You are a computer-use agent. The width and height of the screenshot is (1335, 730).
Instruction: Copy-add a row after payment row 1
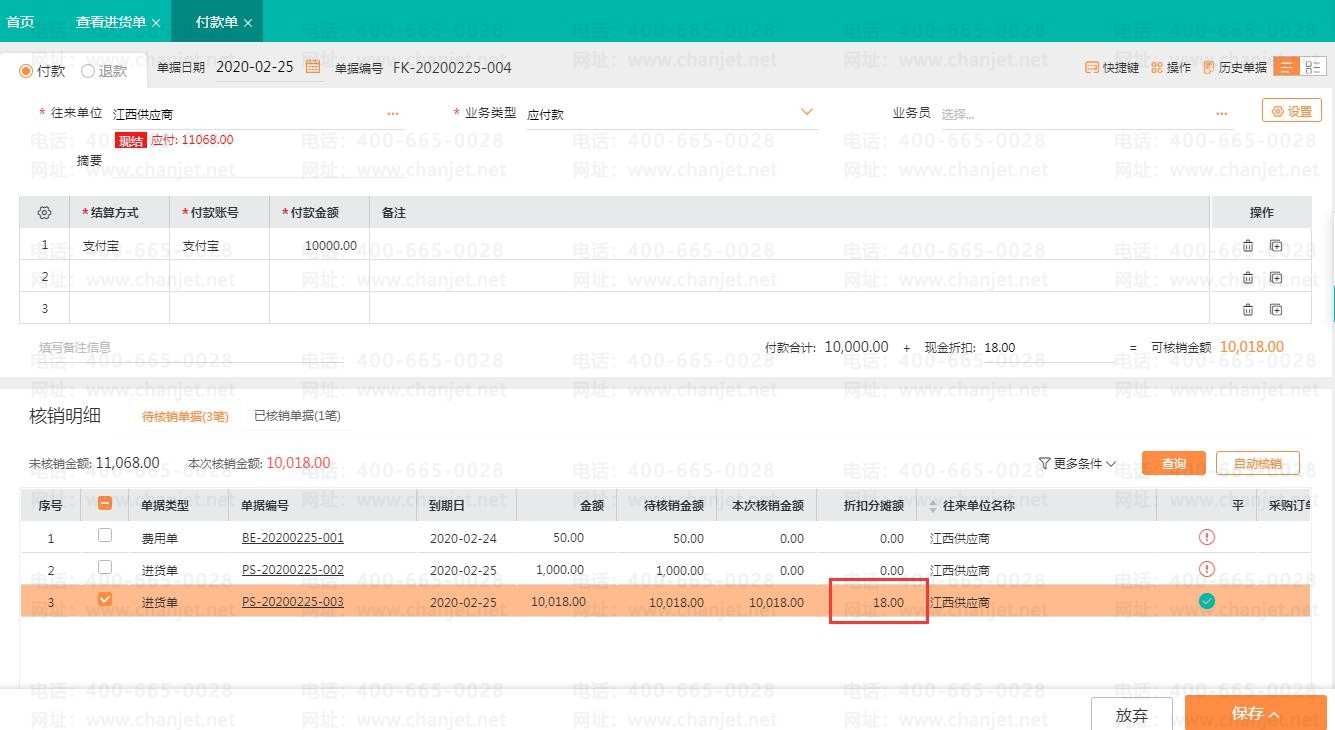coord(1276,245)
